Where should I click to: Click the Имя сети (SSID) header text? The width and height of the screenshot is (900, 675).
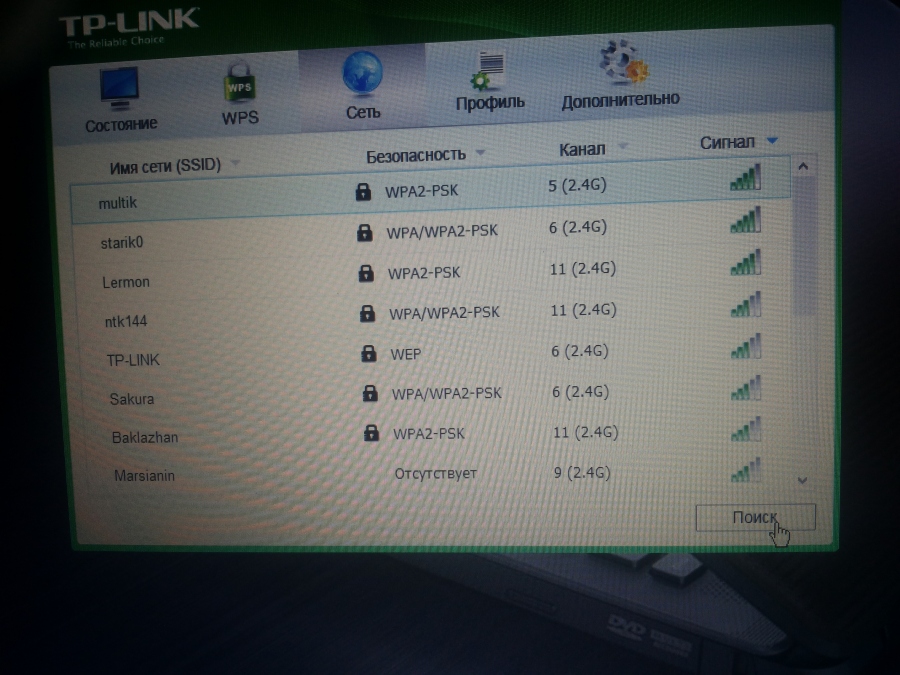pos(165,166)
